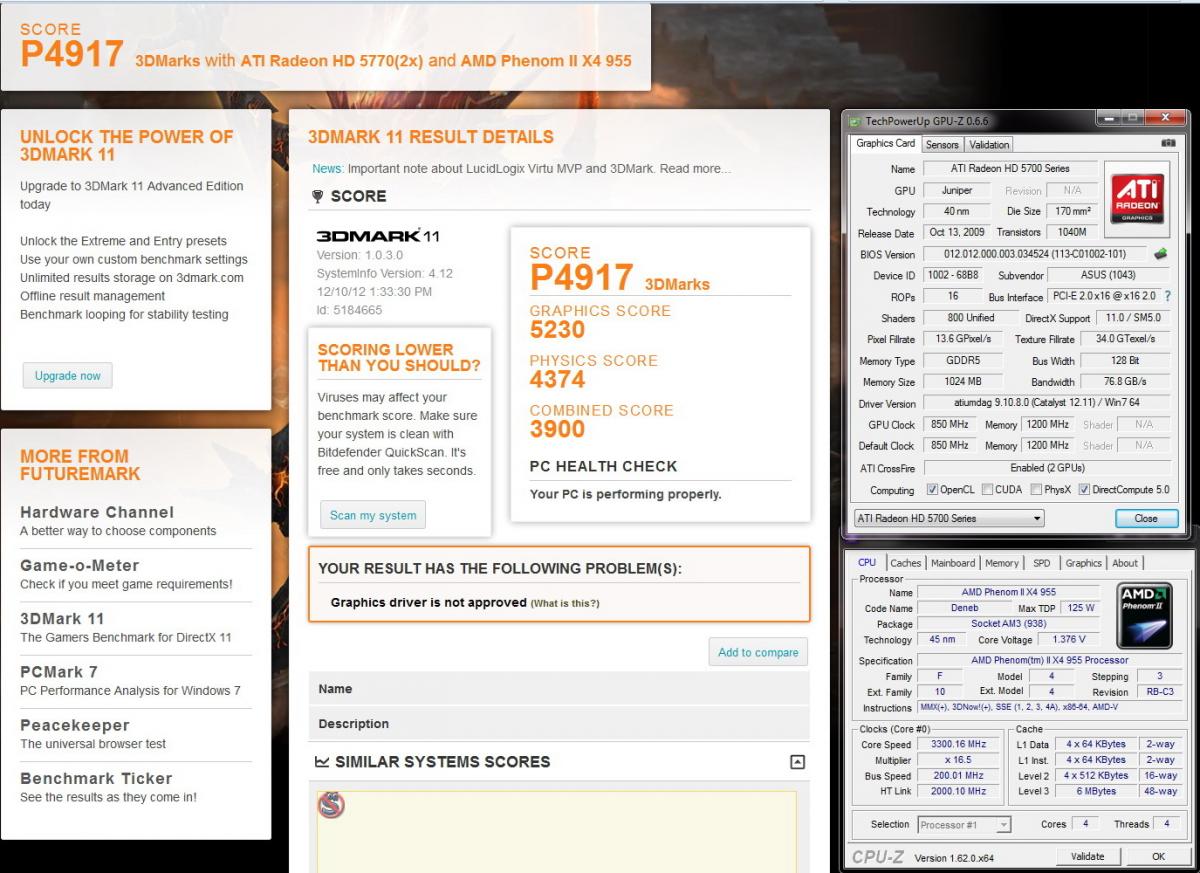Click the Driver Version field in GPU-Z
The width and height of the screenshot is (1200, 873).
(1048, 404)
